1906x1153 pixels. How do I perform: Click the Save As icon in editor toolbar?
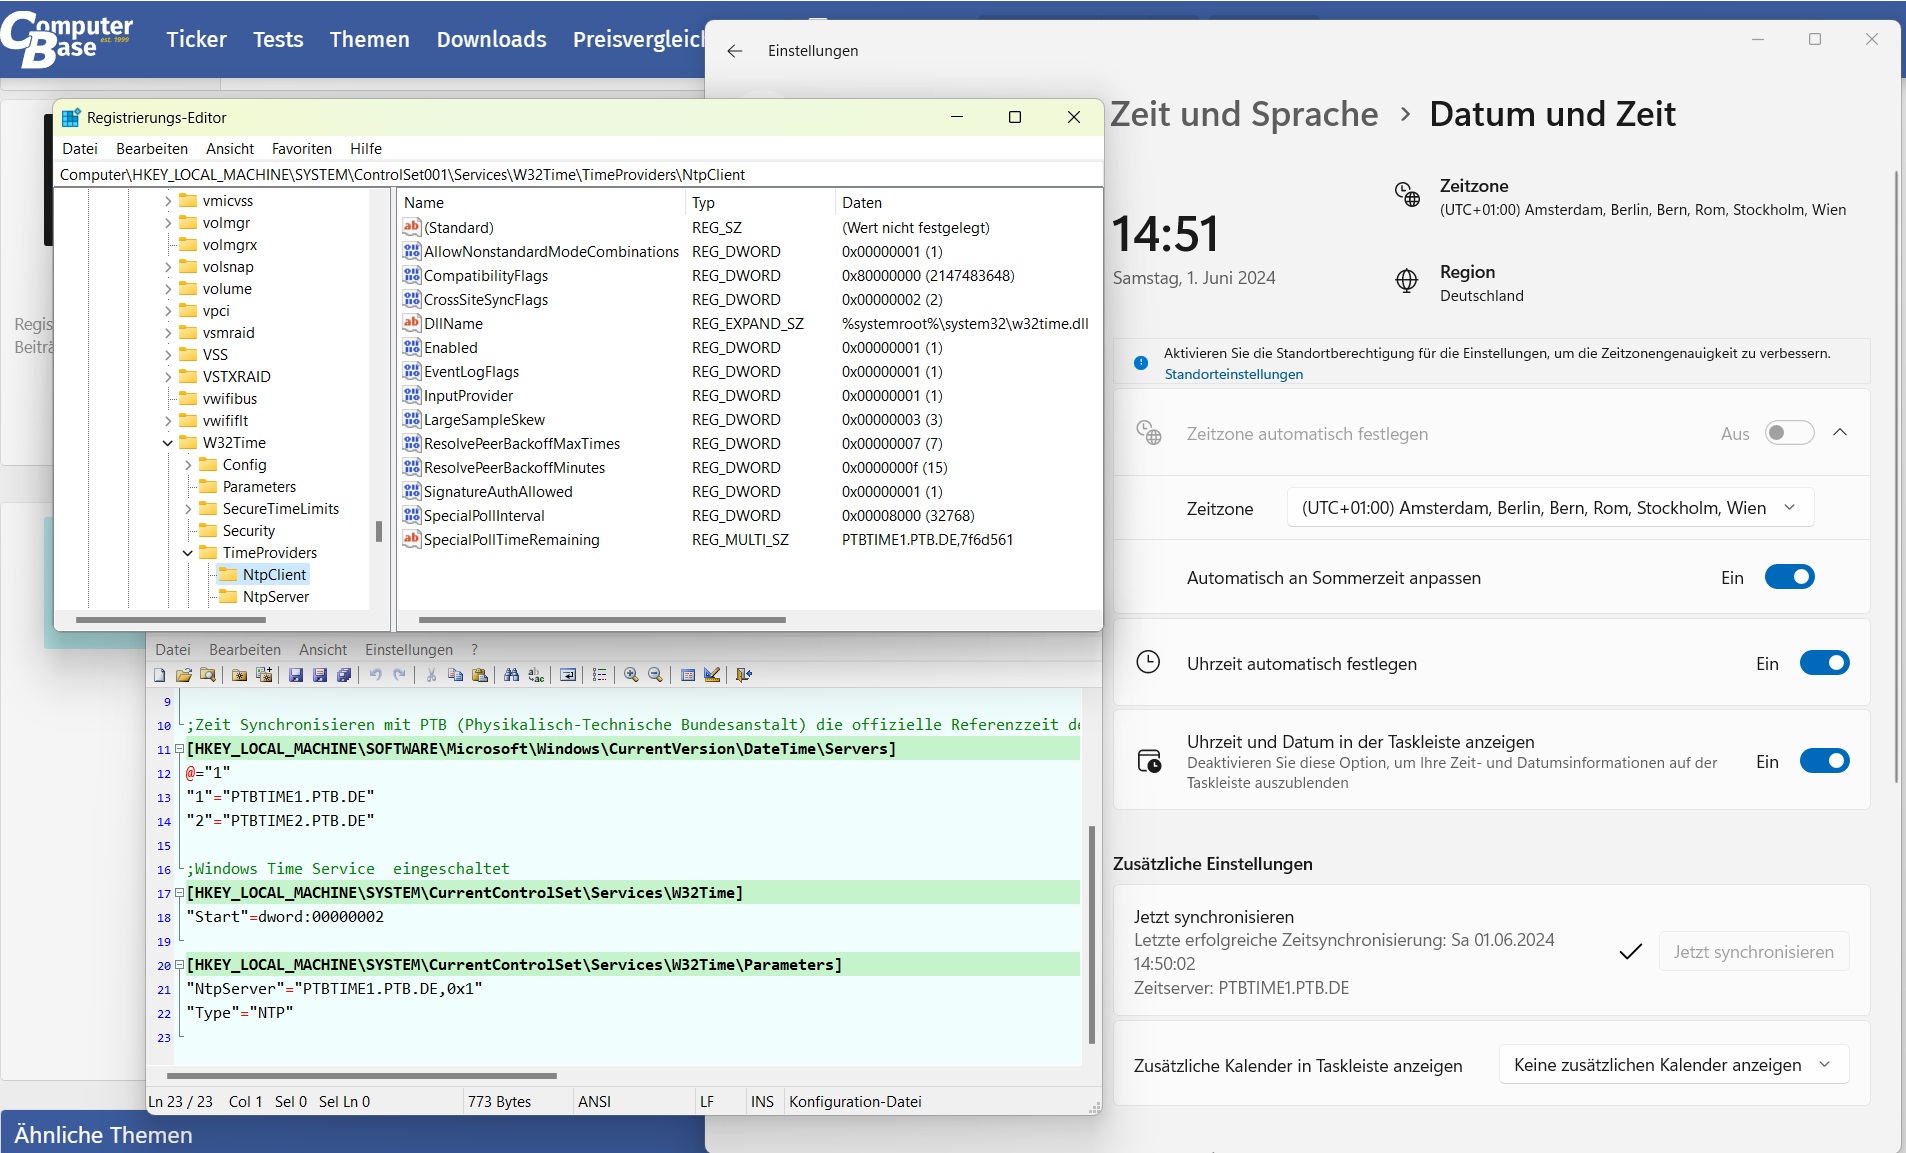pyautogui.click(x=320, y=675)
